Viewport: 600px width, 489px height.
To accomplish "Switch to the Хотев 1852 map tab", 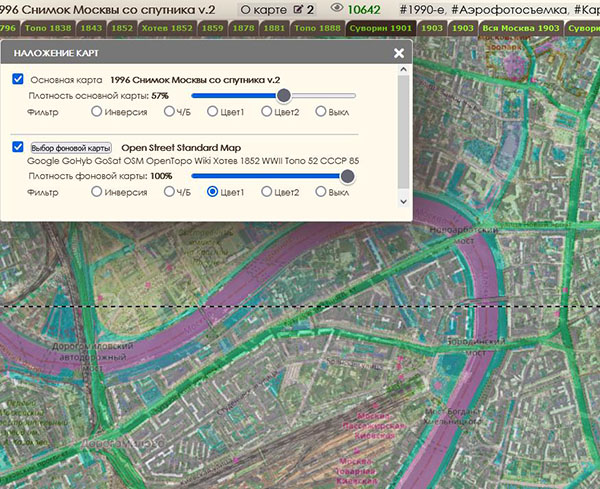I will coord(166,29).
